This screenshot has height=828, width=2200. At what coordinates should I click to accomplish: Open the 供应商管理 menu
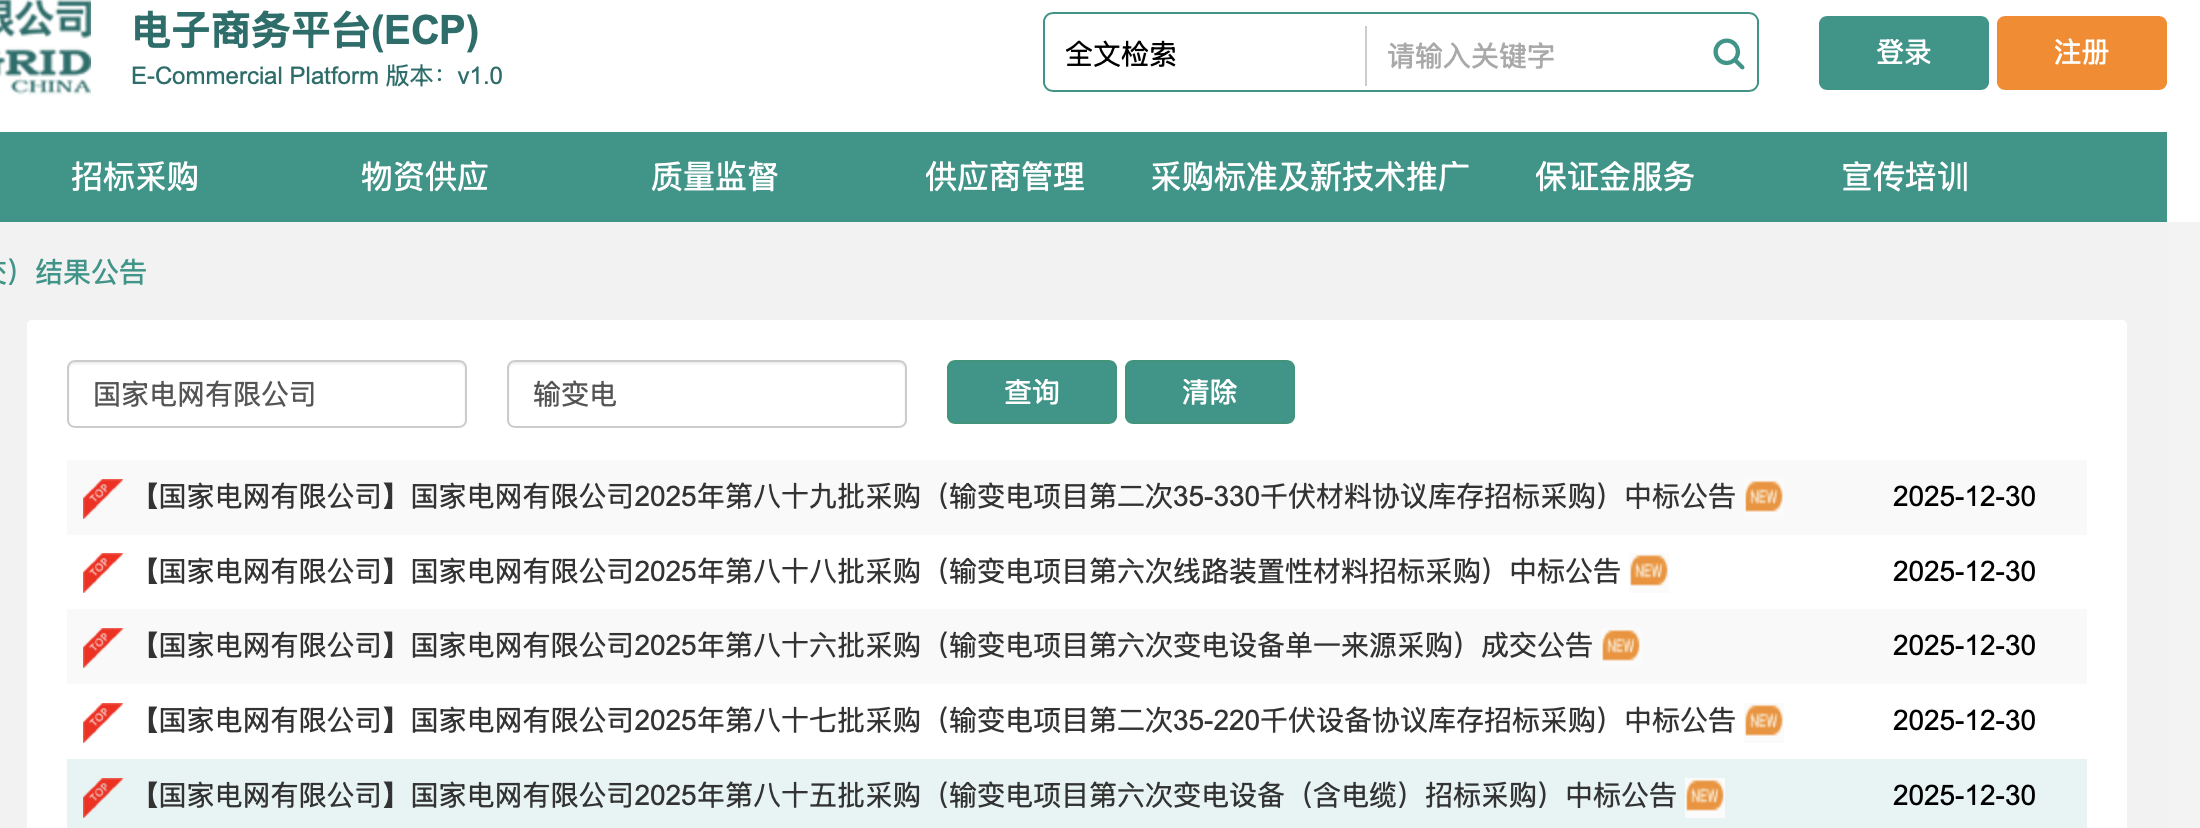(x=1005, y=177)
